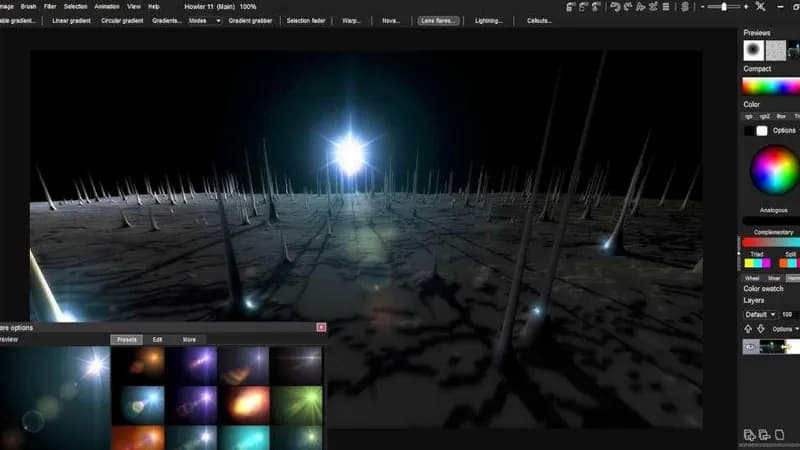Switch to More tab in flare options
800x450 pixels.
click(x=189, y=339)
